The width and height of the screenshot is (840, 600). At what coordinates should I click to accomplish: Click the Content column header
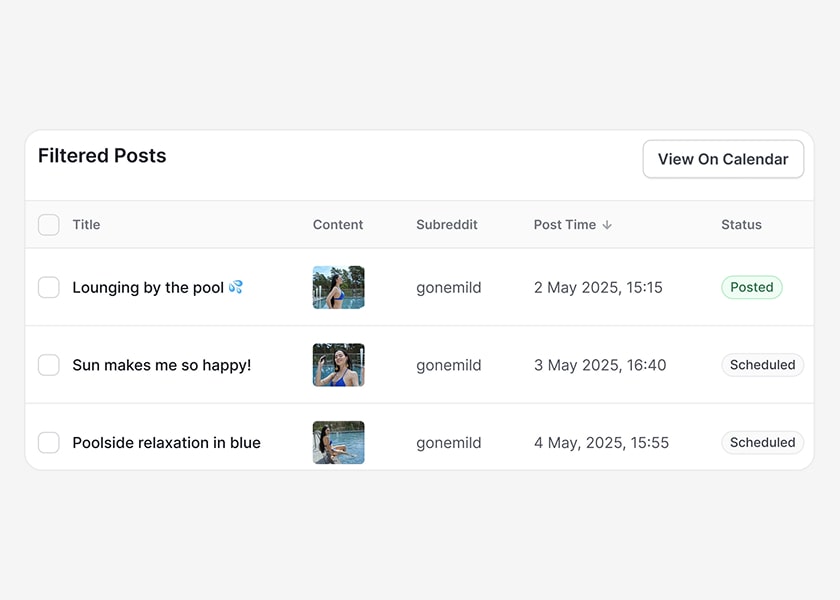click(338, 225)
